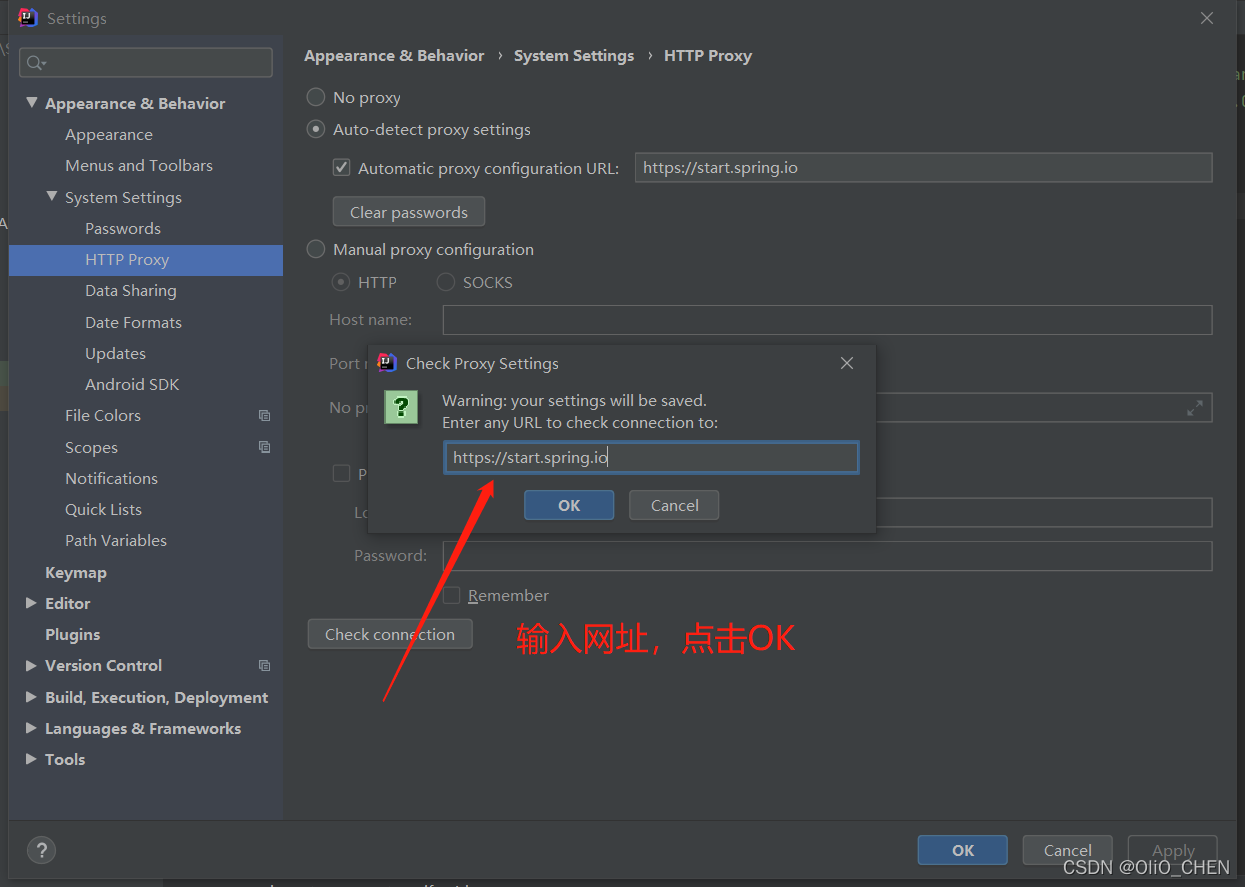Collapse the Appearance & Behavior tree section

(x=31, y=102)
